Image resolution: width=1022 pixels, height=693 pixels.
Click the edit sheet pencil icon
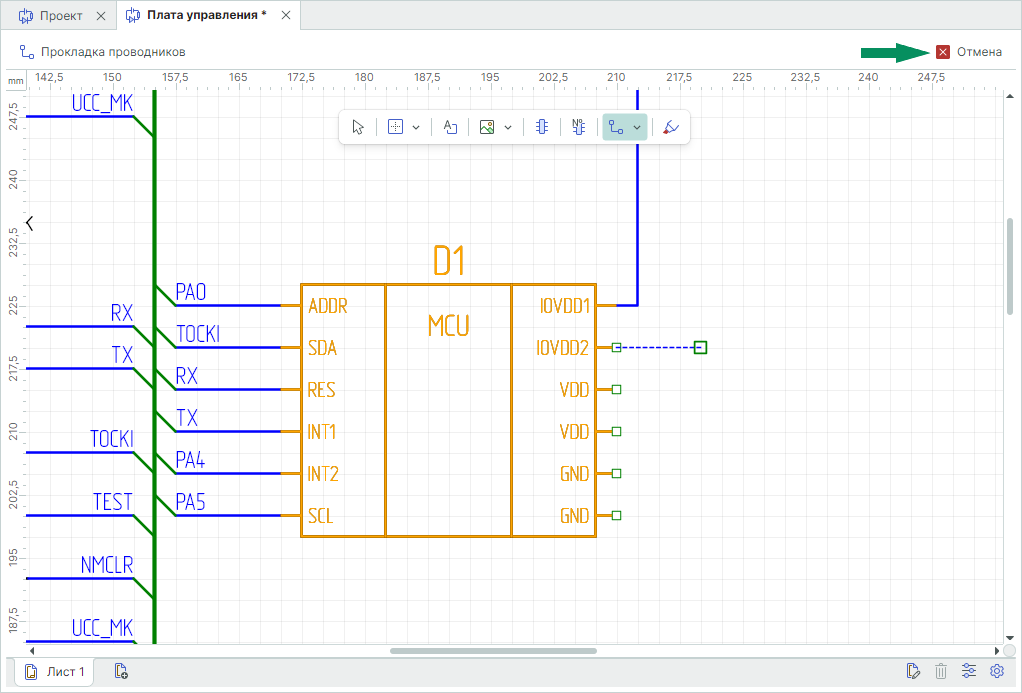[912, 671]
